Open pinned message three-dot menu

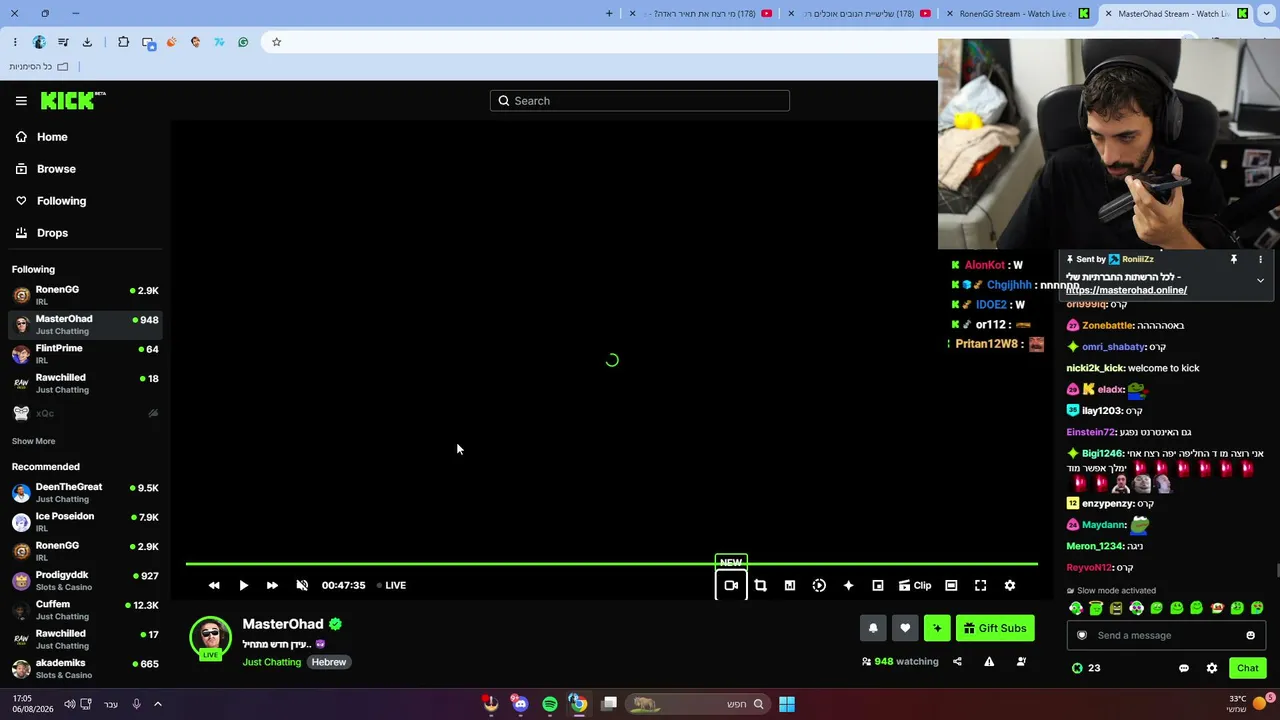(1260, 259)
